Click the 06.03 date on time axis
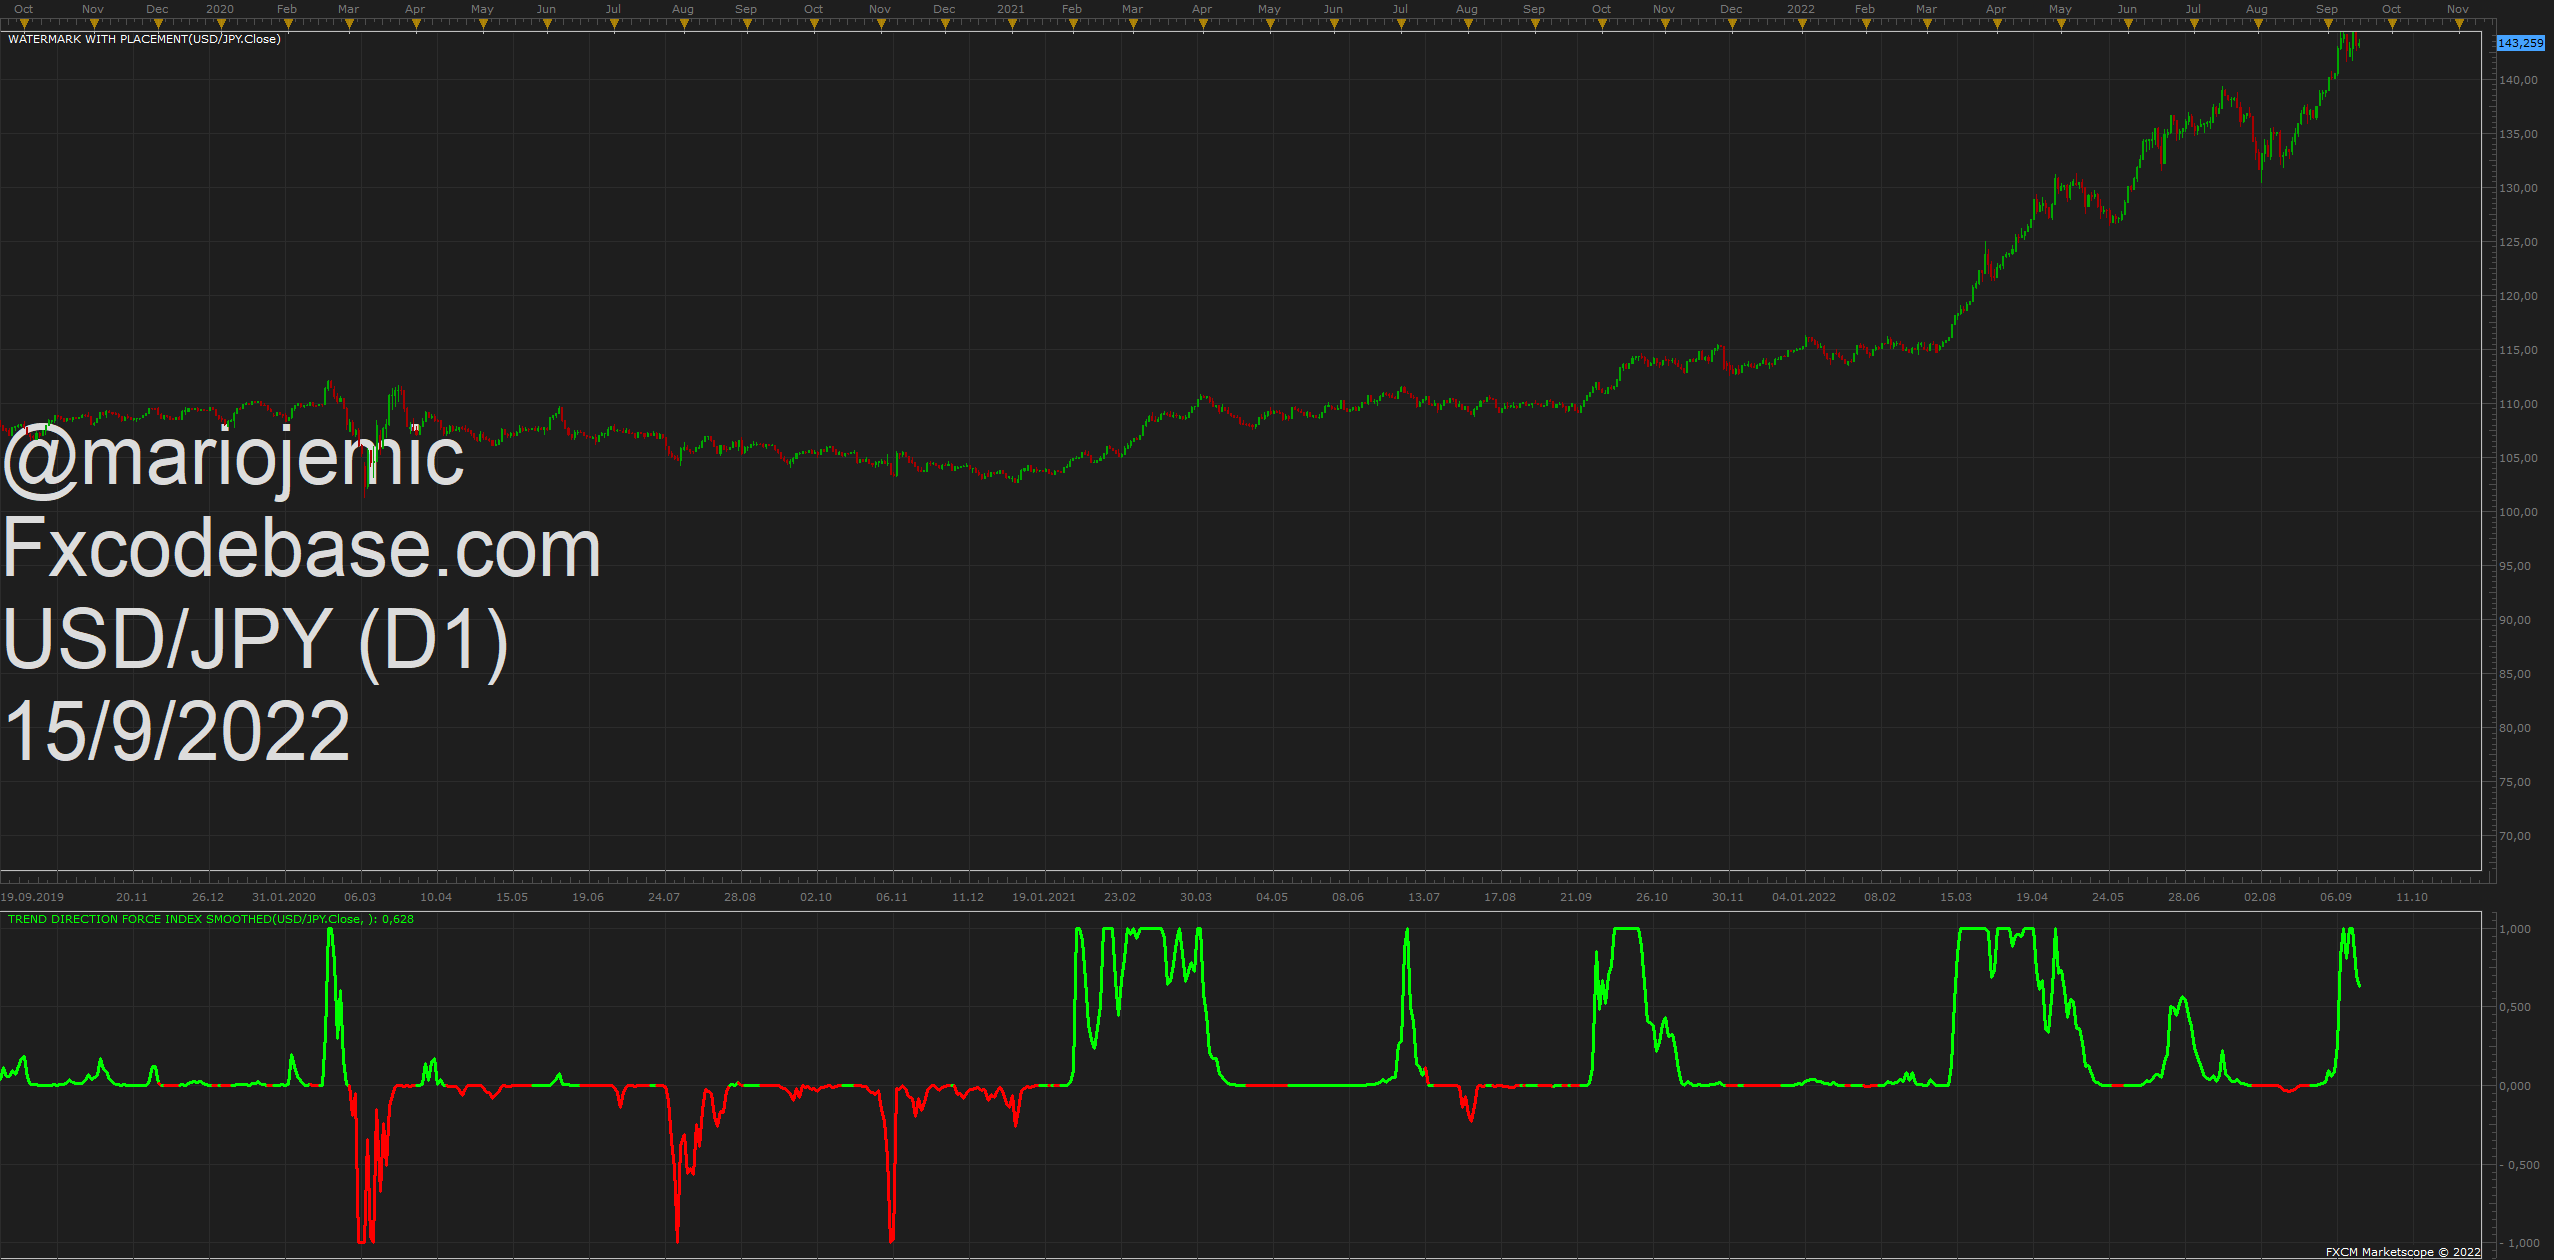2554x1260 pixels. click(360, 897)
